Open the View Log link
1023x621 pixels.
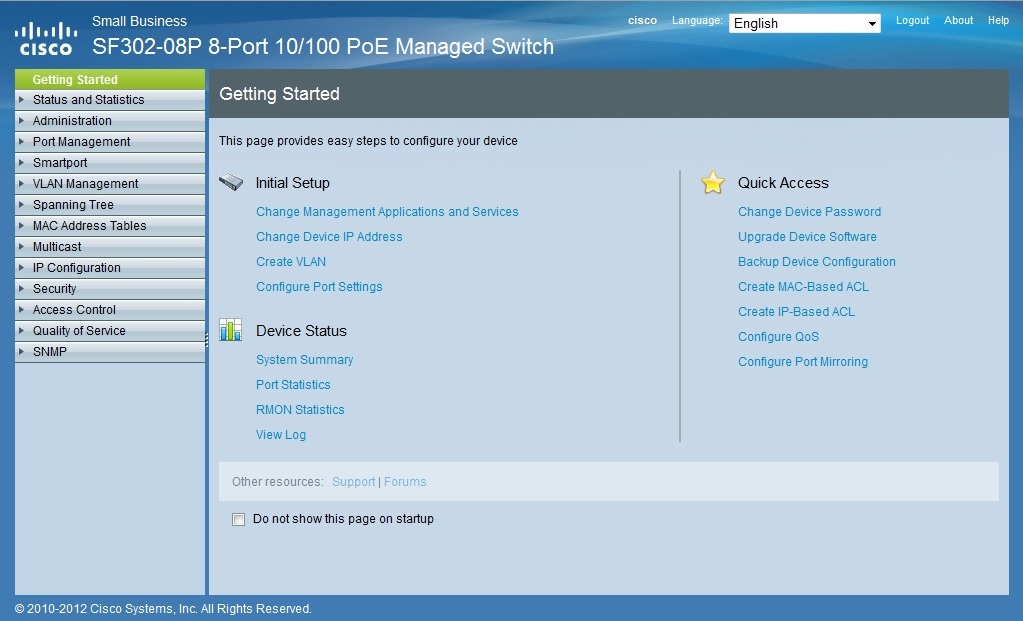[x=281, y=435]
